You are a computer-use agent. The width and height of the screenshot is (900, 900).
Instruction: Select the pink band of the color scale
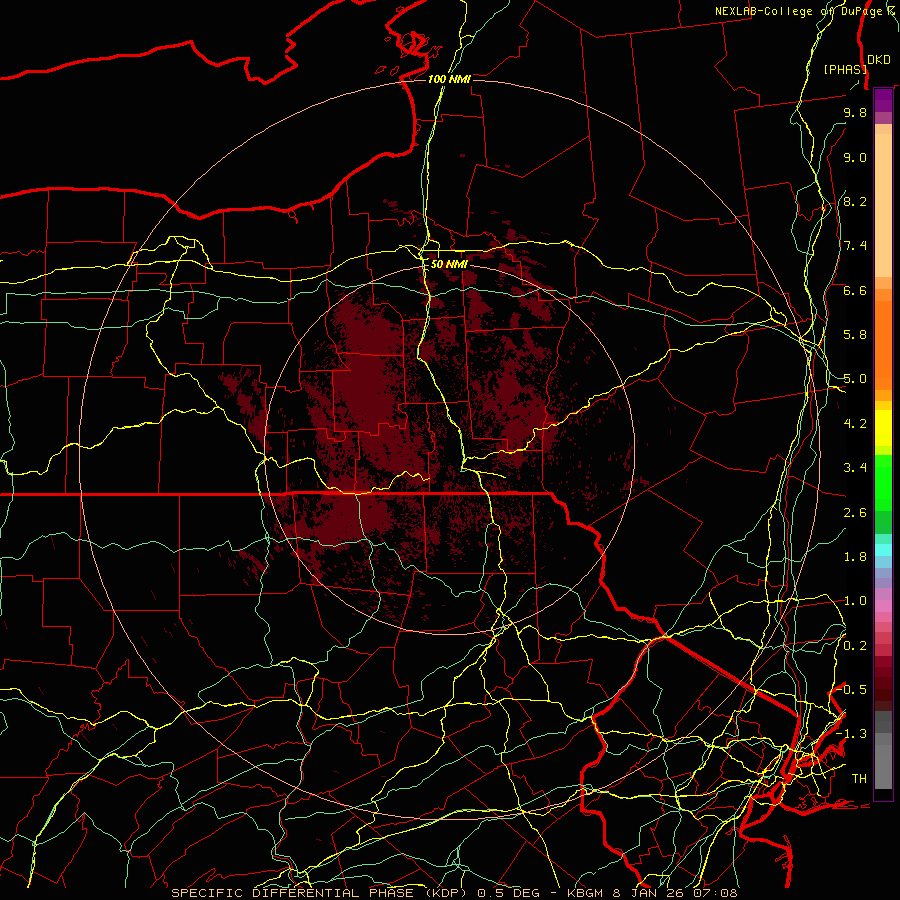point(883,606)
